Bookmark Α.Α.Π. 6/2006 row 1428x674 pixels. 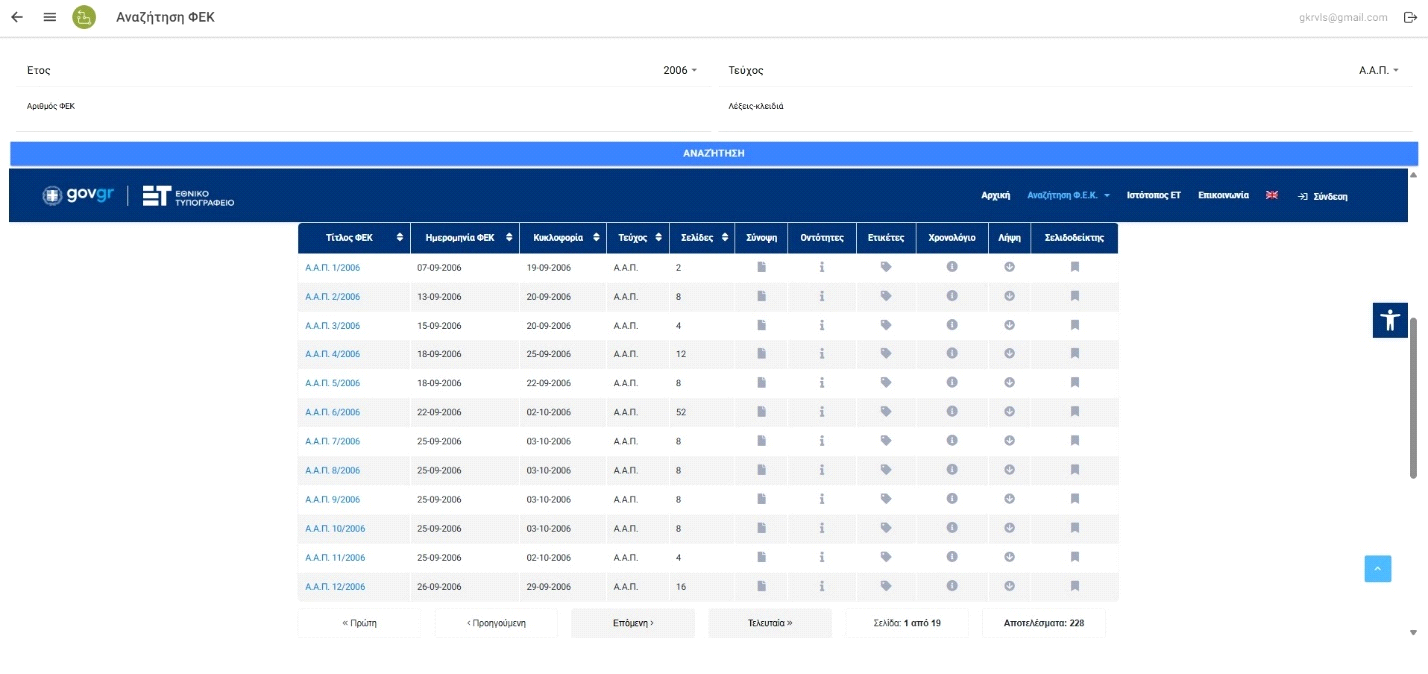[x=1074, y=411]
